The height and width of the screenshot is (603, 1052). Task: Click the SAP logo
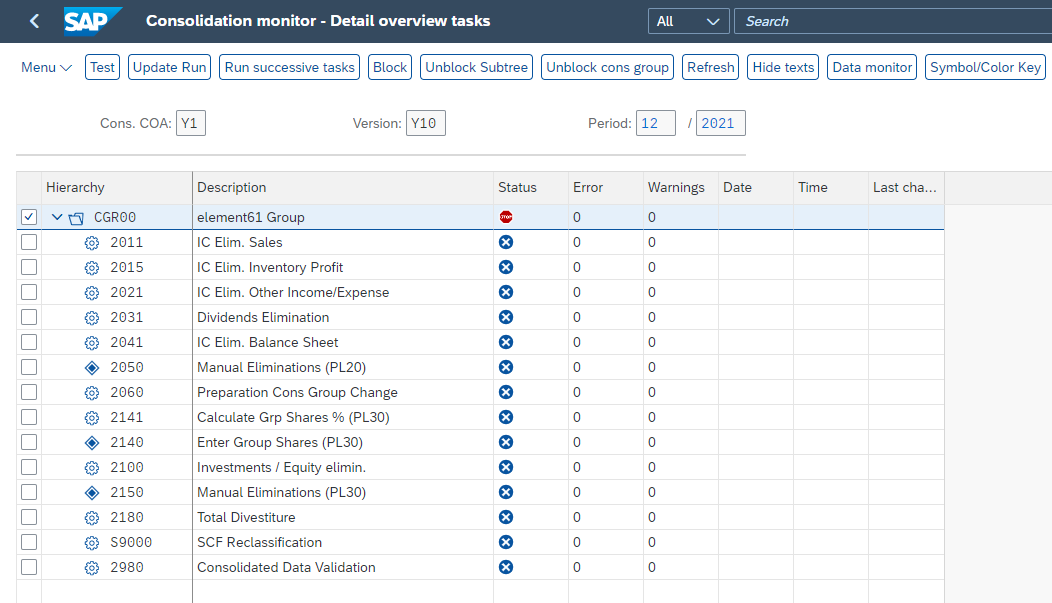[92, 21]
